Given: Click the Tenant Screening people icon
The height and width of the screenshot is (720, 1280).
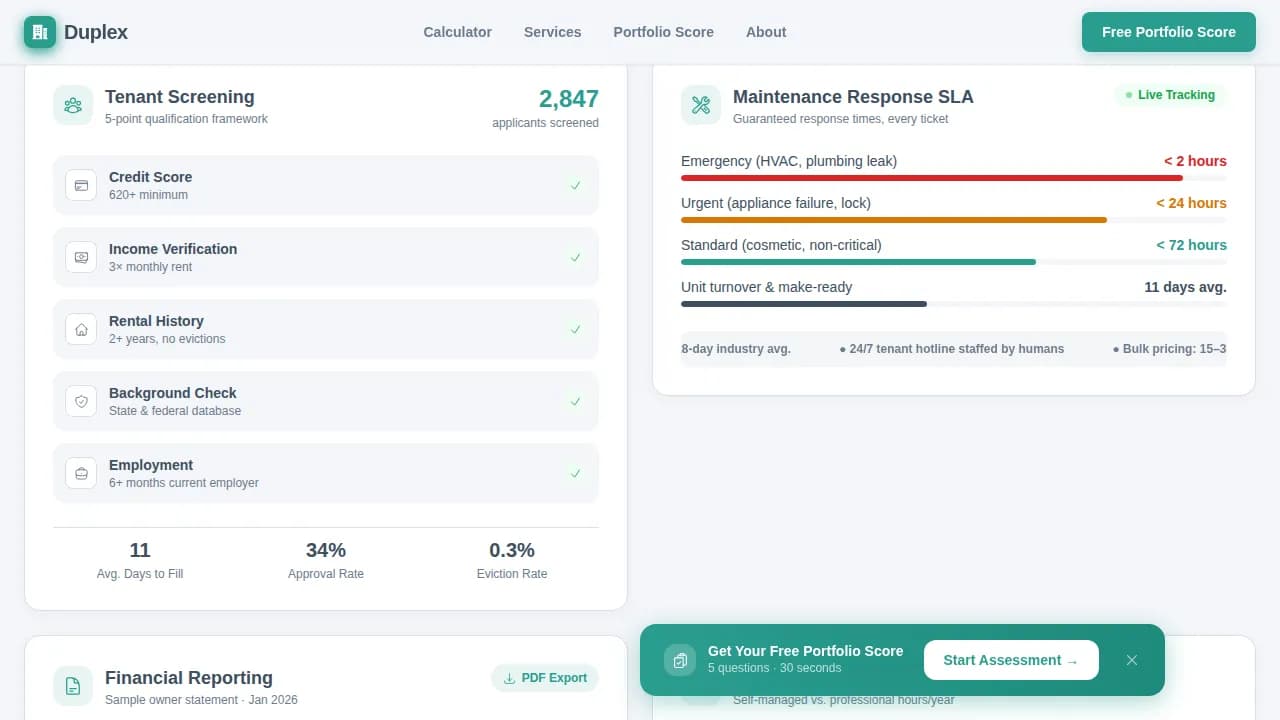Looking at the screenshot, I should click(x=73, y=105).
